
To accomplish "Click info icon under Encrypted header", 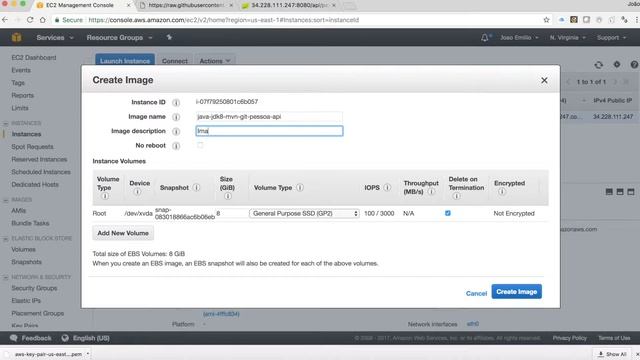I will (x=502, y=192).
